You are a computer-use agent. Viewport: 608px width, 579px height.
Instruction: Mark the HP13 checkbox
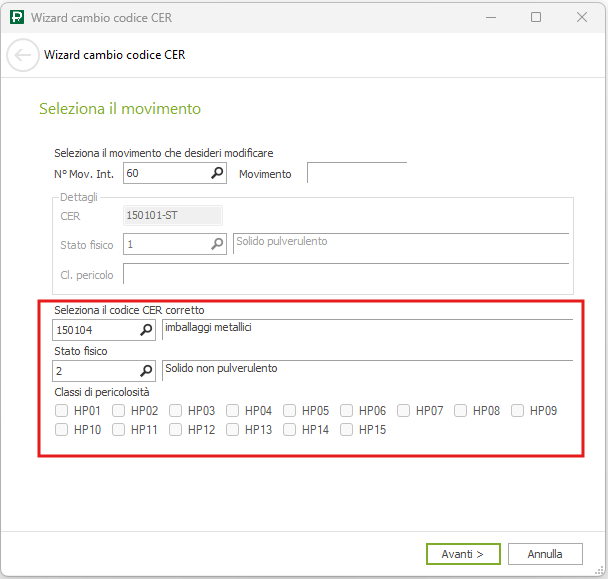coord(233,430)
